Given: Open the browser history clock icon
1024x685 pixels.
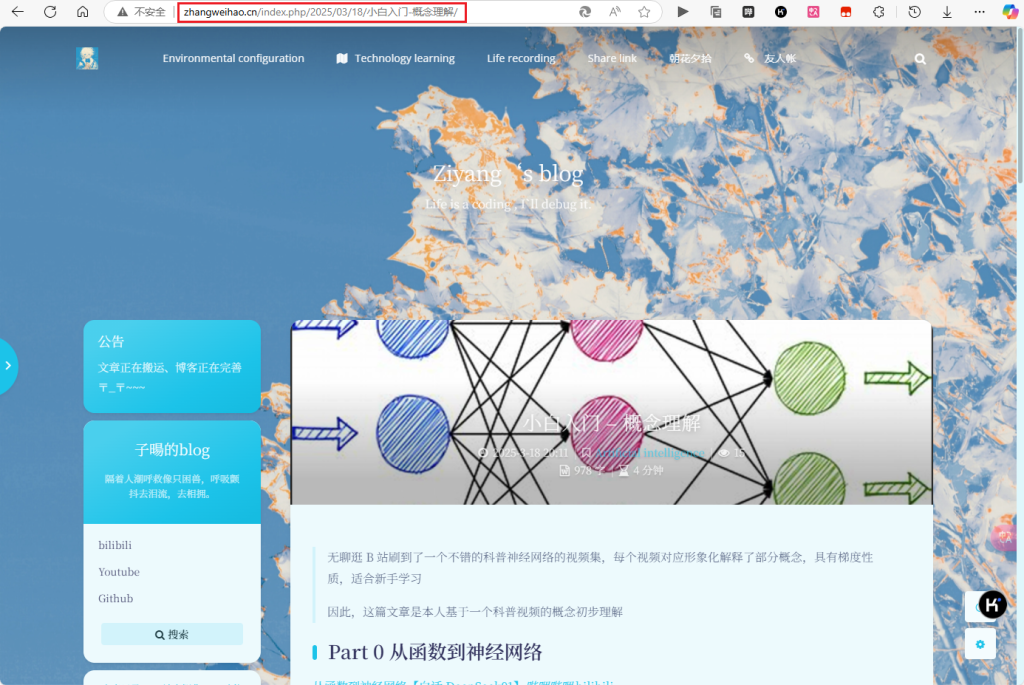Looking at the screenshot, I should pos(914,12).
